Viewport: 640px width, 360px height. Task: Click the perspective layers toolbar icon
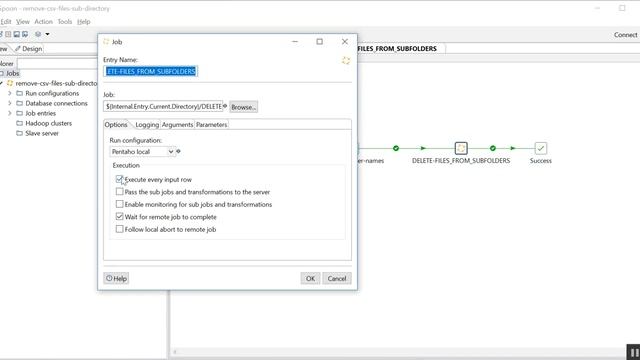[38, 34]
